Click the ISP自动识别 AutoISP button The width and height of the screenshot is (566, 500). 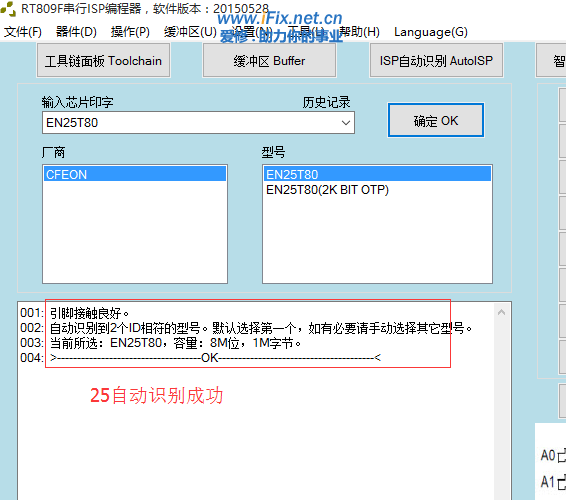point(436,60)
